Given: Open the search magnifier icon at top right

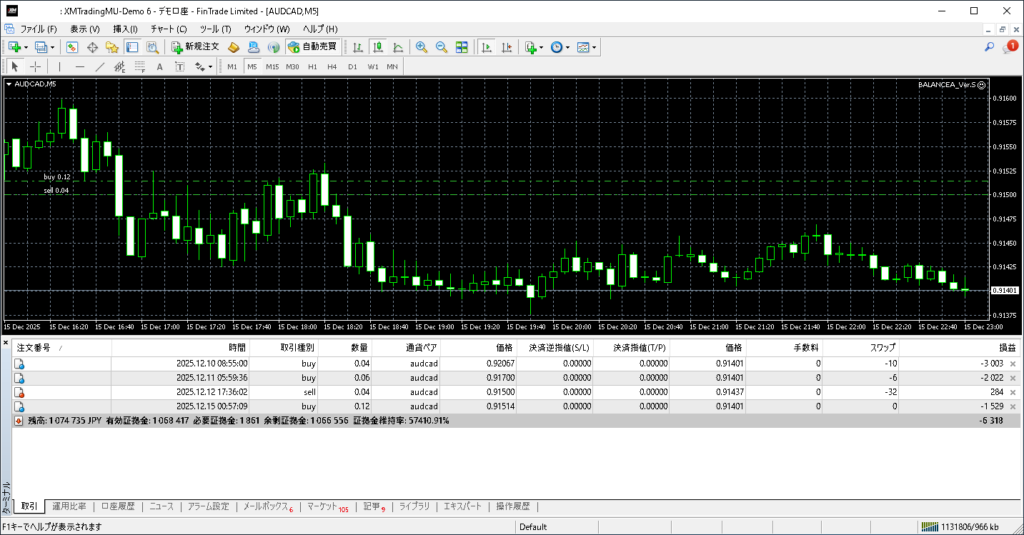Looking at the screenshot, I should 990,47.
